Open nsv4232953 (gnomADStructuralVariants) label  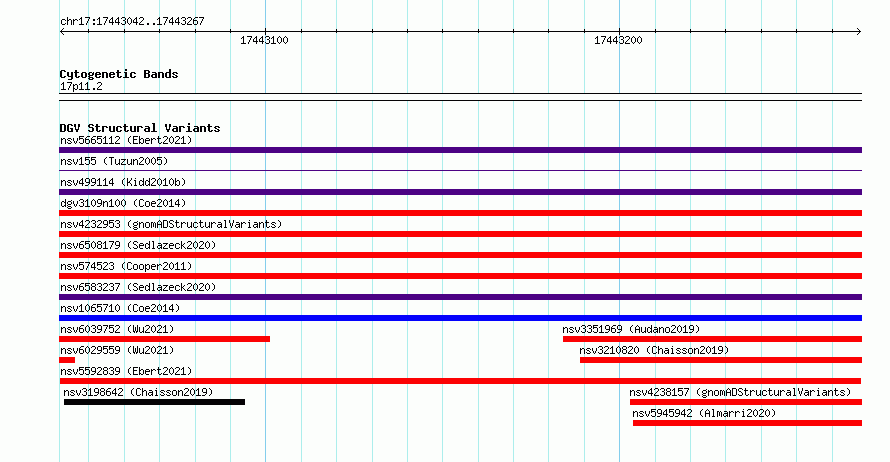coord(171,224)
